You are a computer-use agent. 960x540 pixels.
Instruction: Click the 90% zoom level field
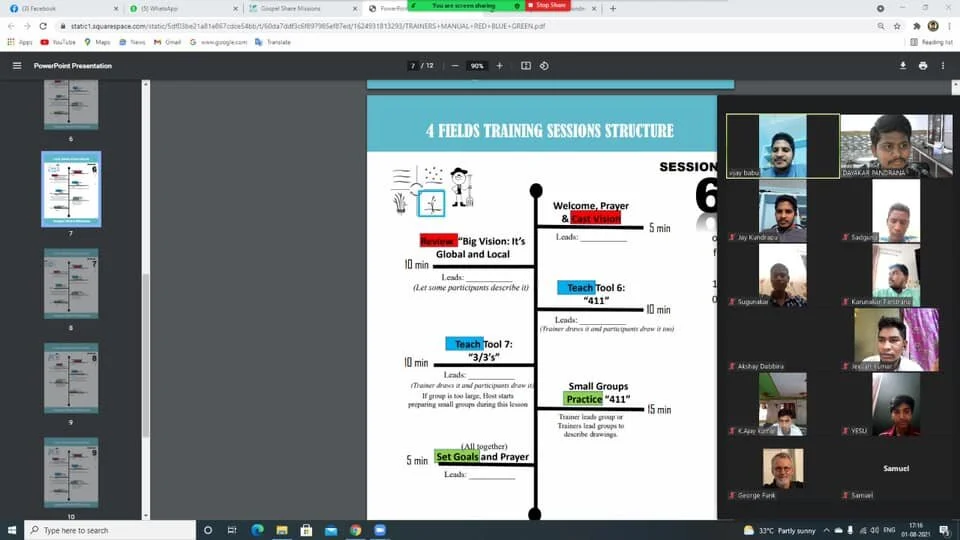477,66
